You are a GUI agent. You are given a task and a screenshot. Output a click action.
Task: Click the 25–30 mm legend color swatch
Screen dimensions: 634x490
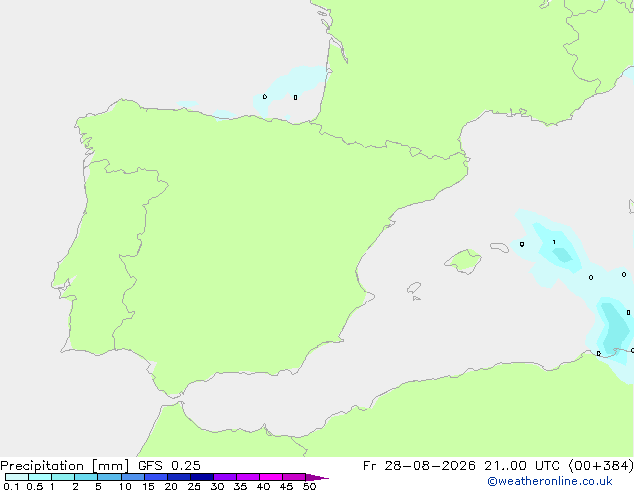(x=201, y=477)
